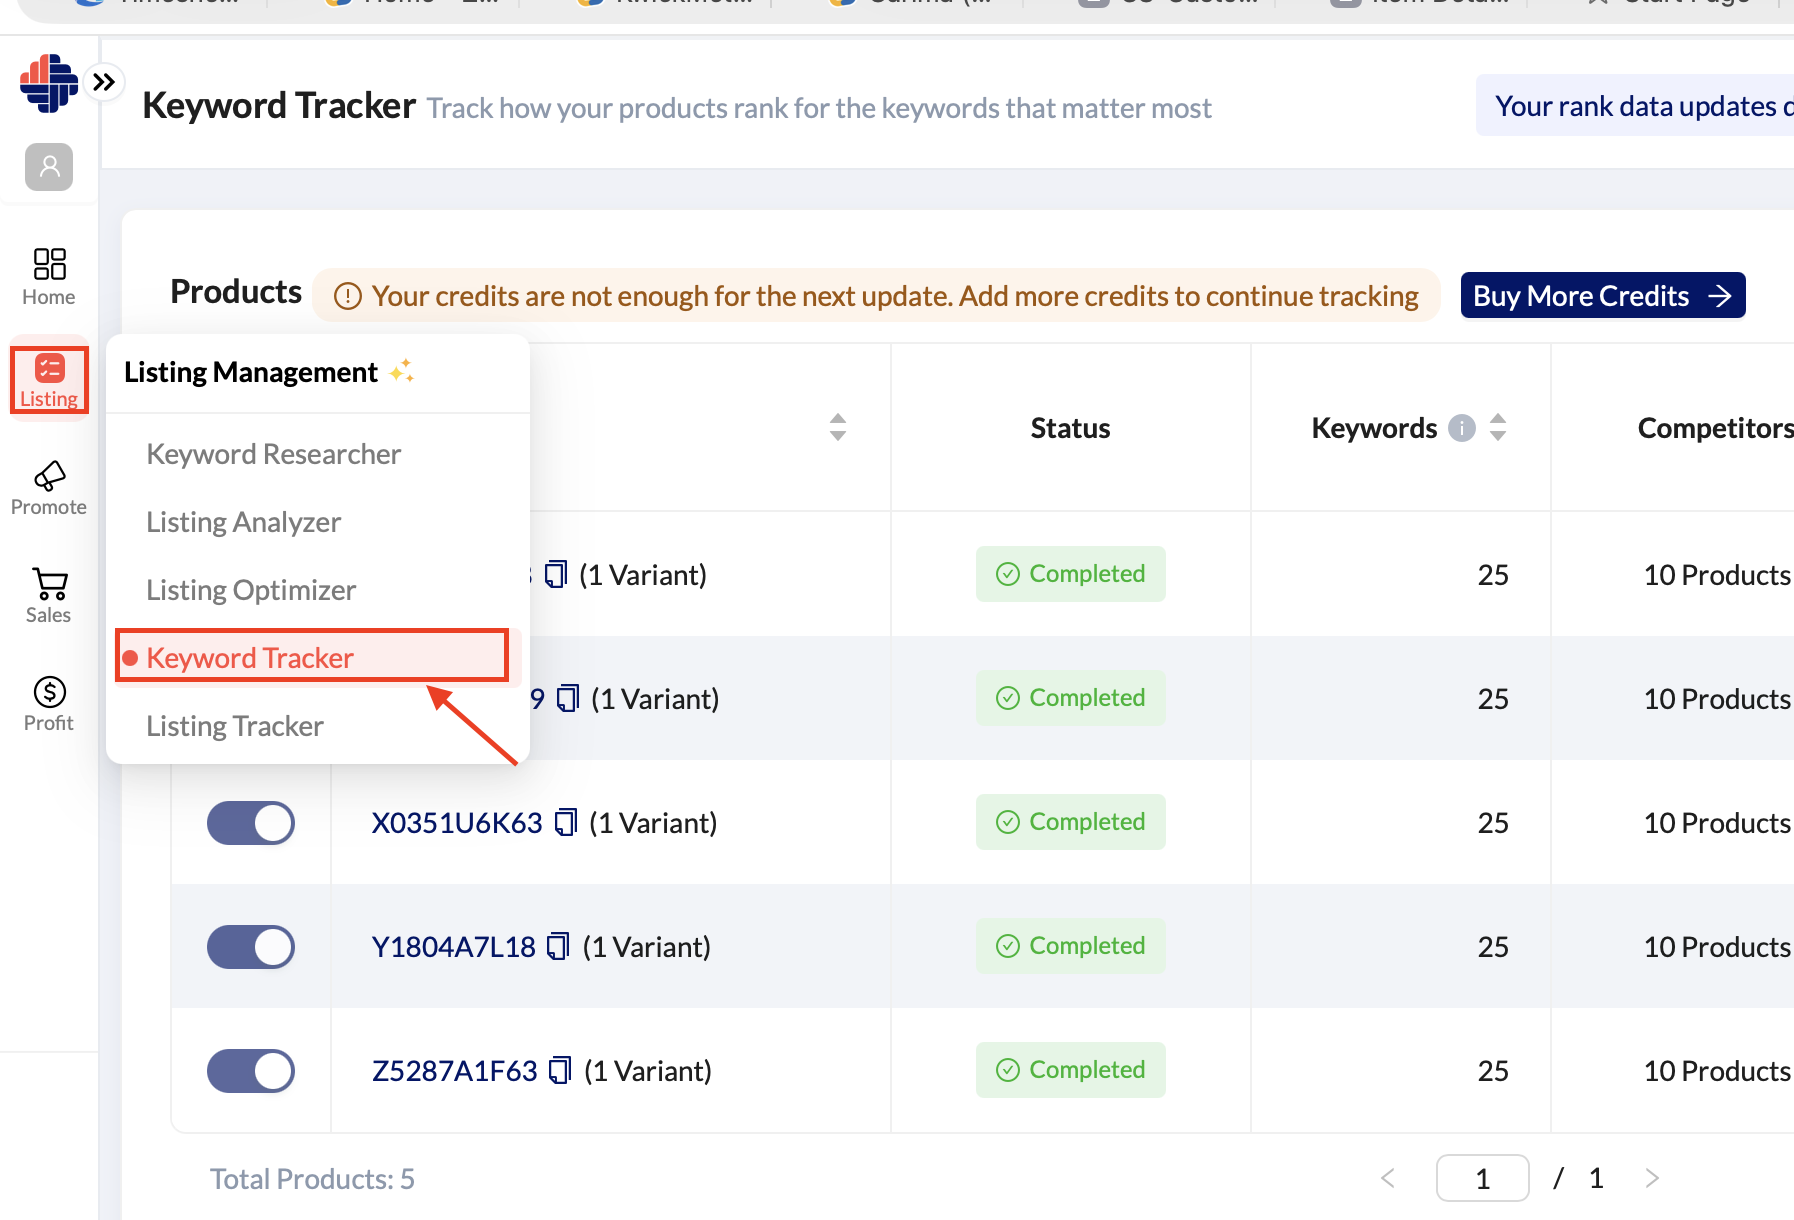Sort the table by Keywords column

click(x=1498, y=428)
